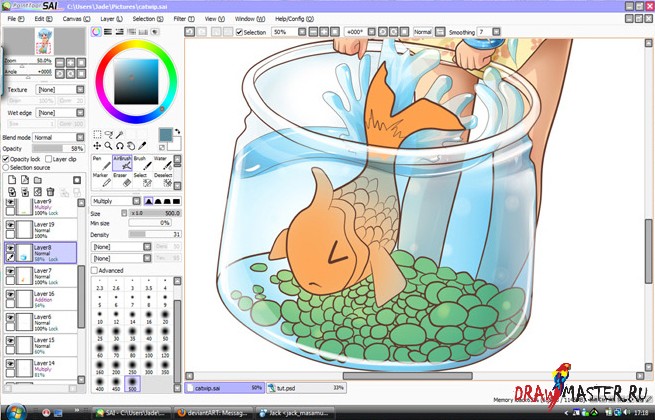Pick the magic wand tool
The width and height of the screenshot is (655, 420).
click(x=119, y=134)
